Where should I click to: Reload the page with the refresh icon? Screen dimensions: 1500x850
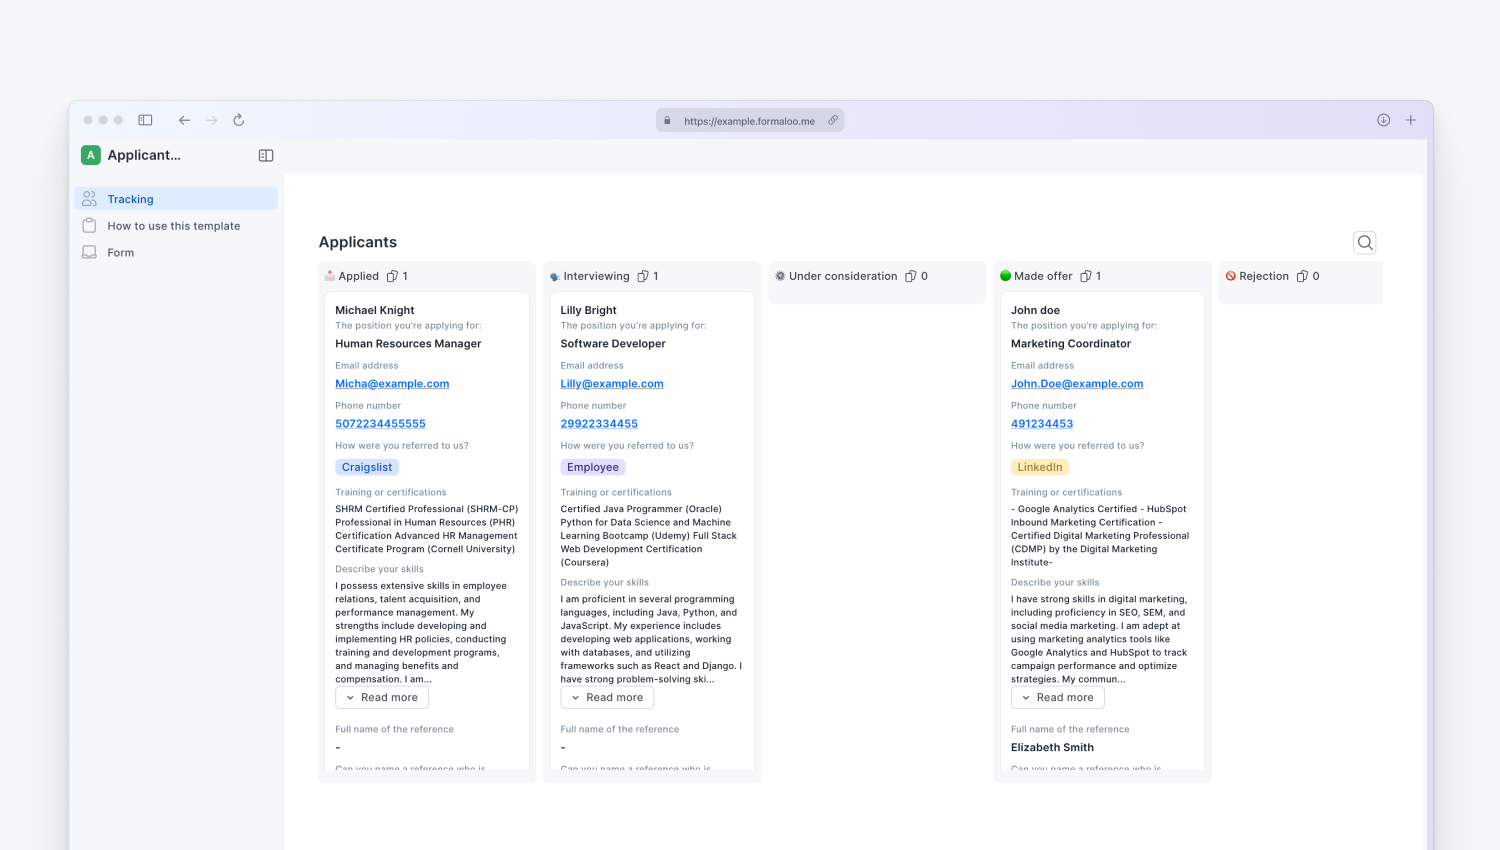239,120
